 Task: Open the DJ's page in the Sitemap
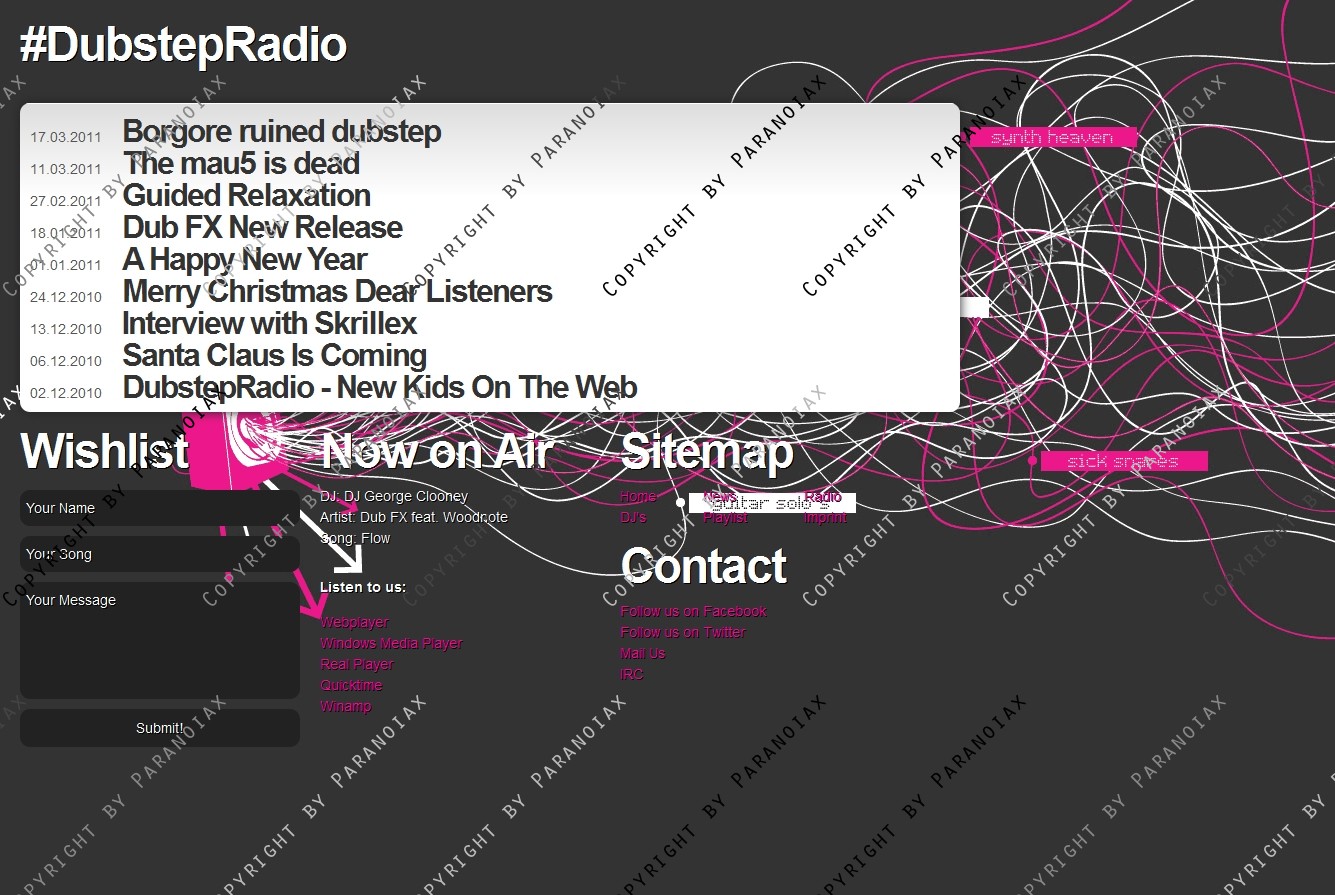pos(633,518)
